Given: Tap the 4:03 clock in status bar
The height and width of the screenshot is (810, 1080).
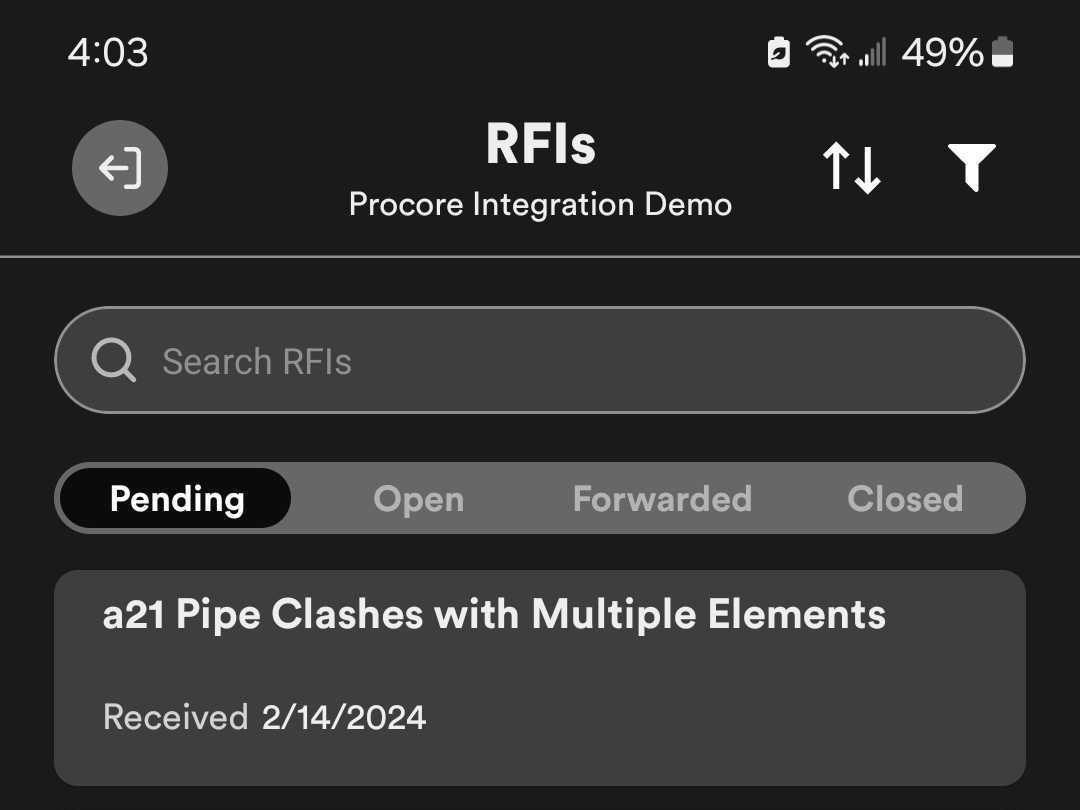Looking at the screenshot, I should pyautogui.click(x=108, y=52).
